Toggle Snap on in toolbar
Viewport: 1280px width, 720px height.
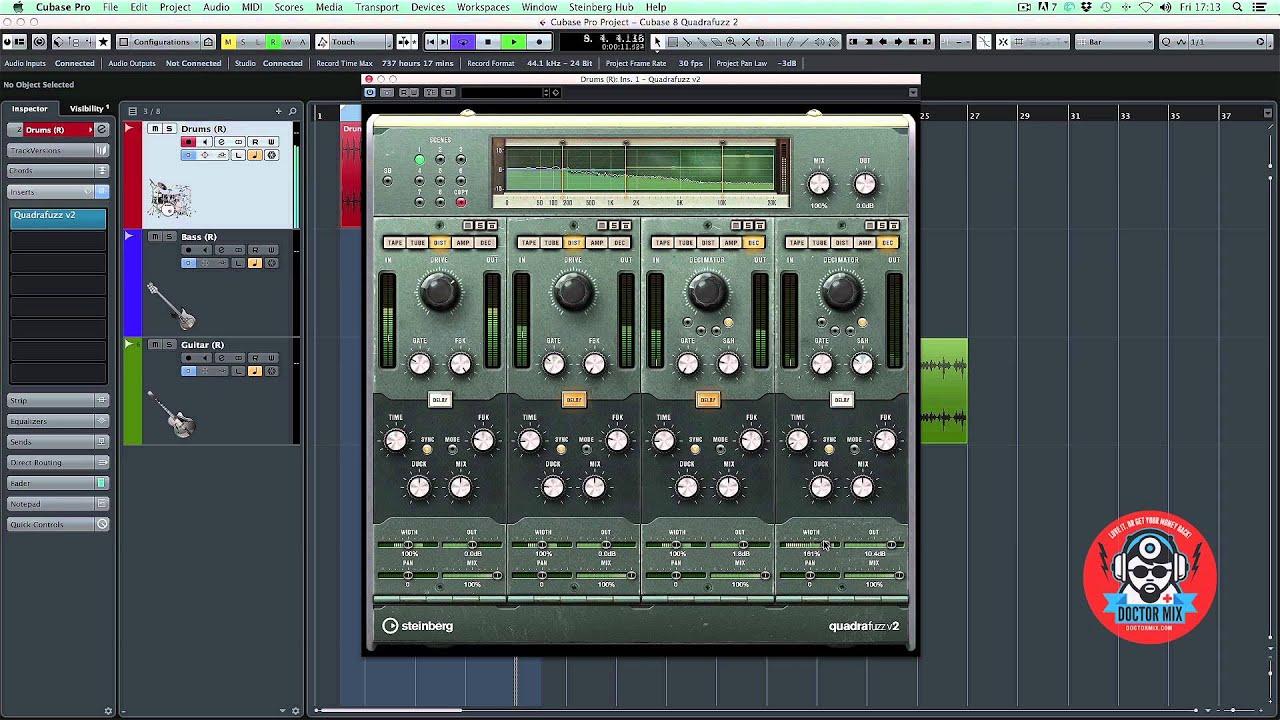pos(1003,42)
